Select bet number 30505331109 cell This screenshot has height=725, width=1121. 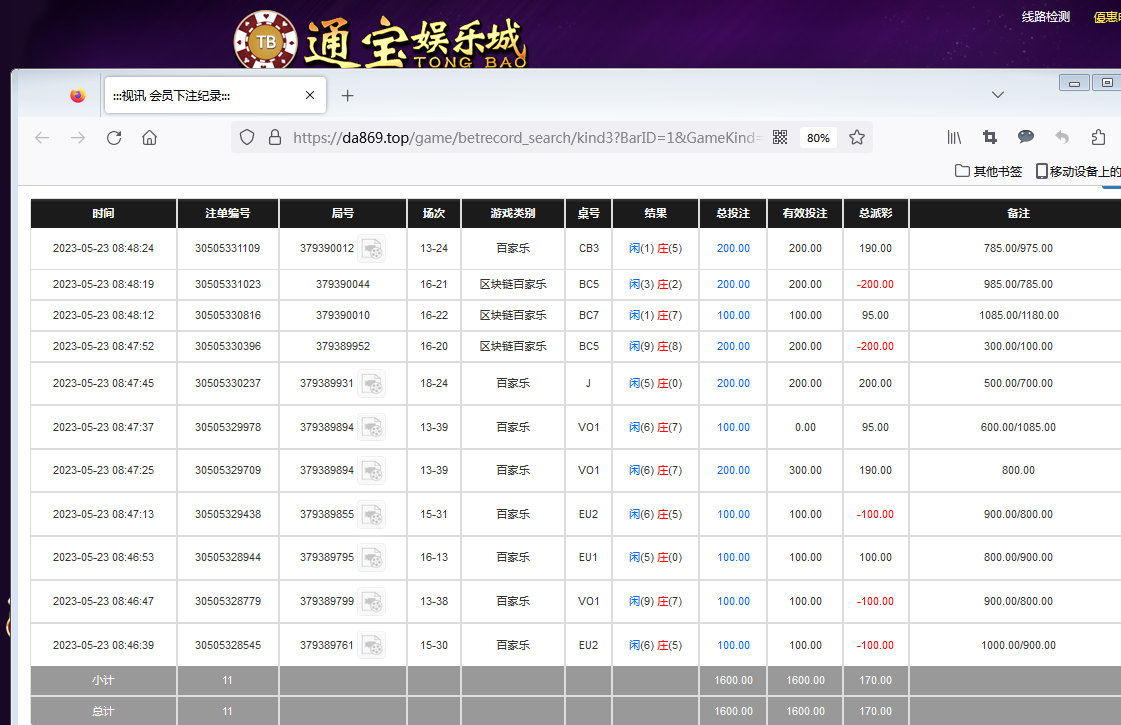pyautogui.click(x=228, y=248)
